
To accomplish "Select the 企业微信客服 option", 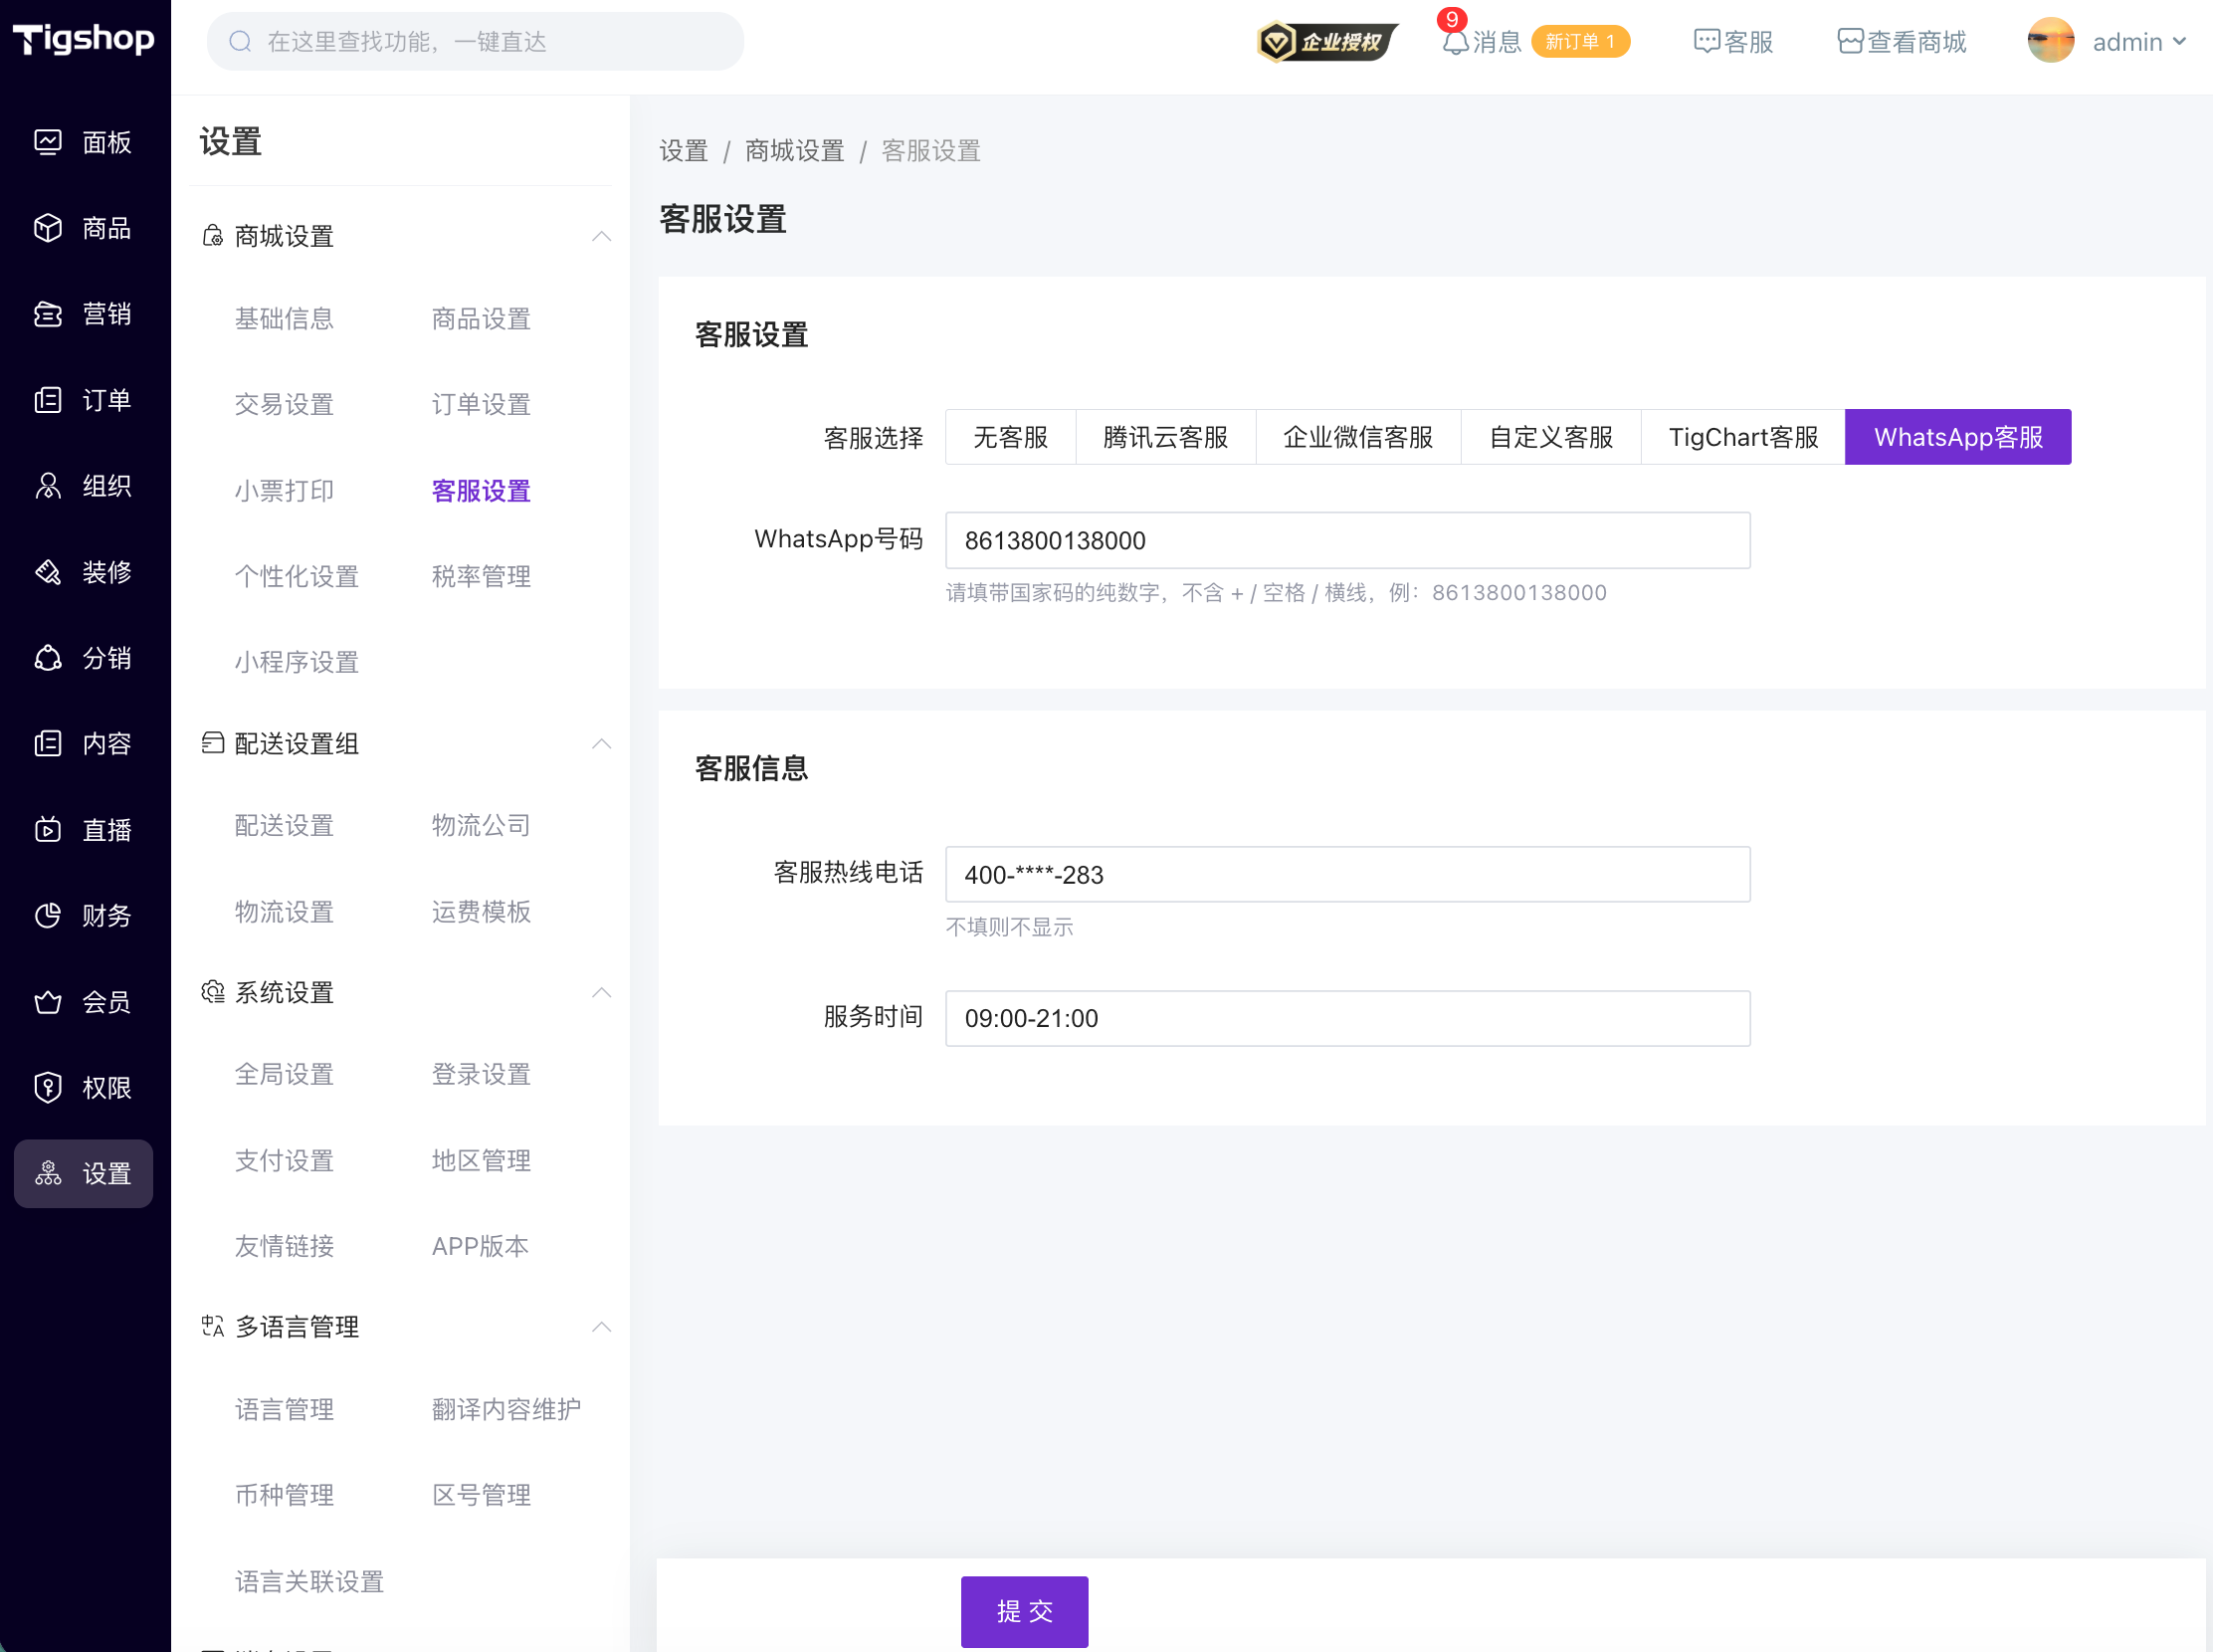I will click(1358, 438).
